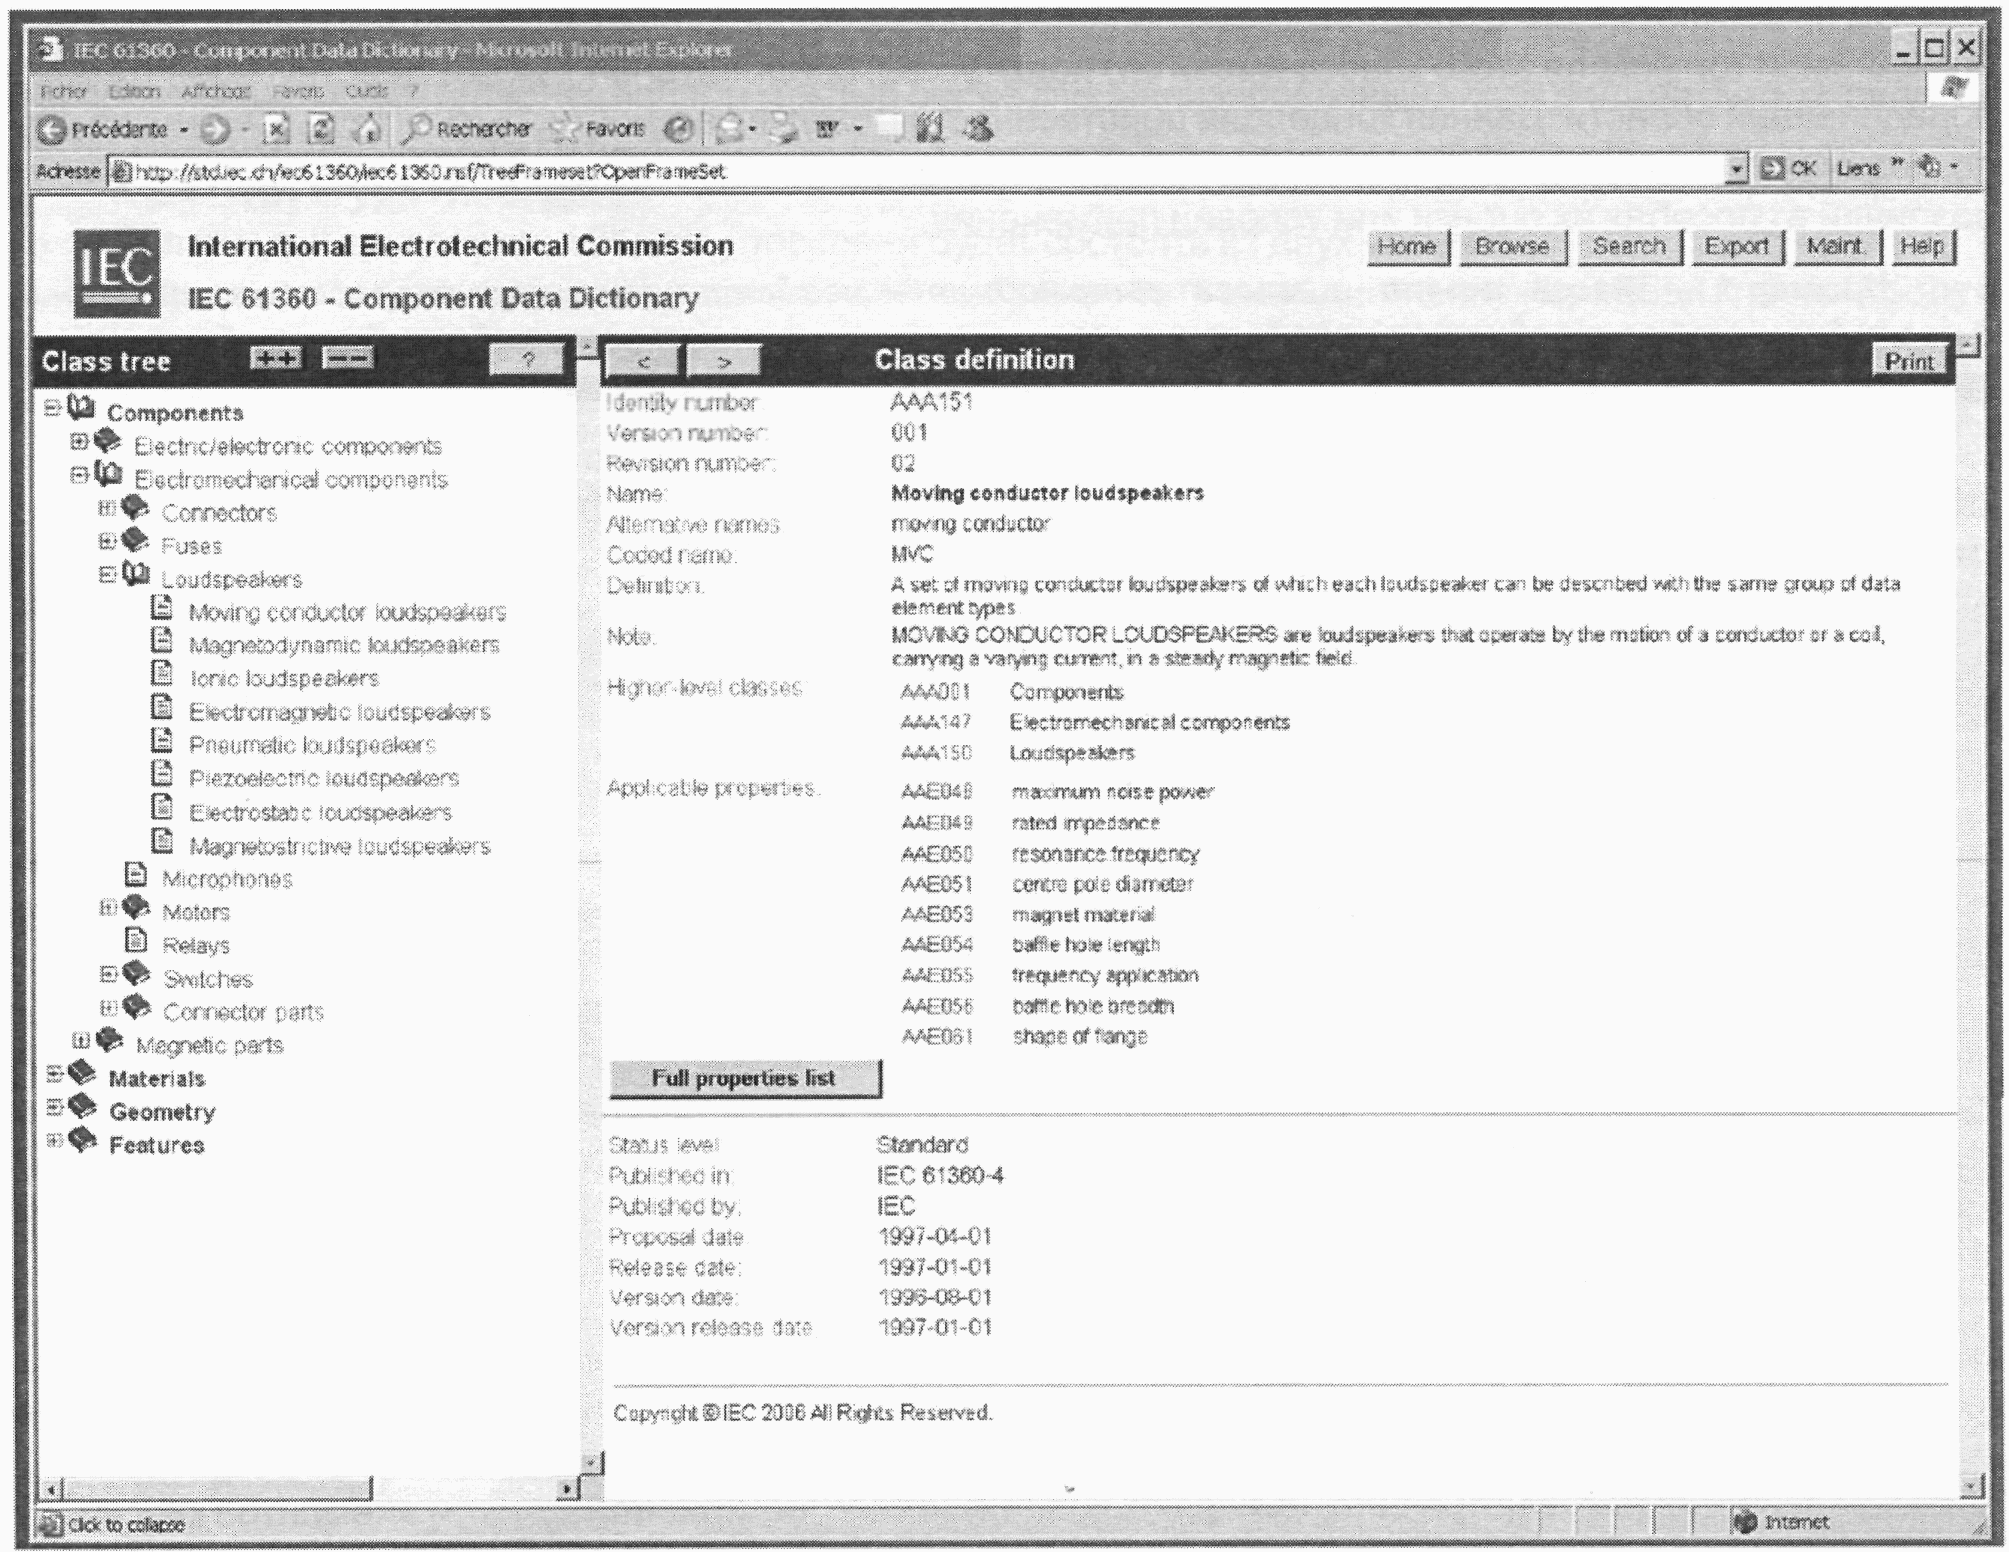Show the Full properties list
The height and width of the screenshot is (1552, 2009).
[744, 1079]
